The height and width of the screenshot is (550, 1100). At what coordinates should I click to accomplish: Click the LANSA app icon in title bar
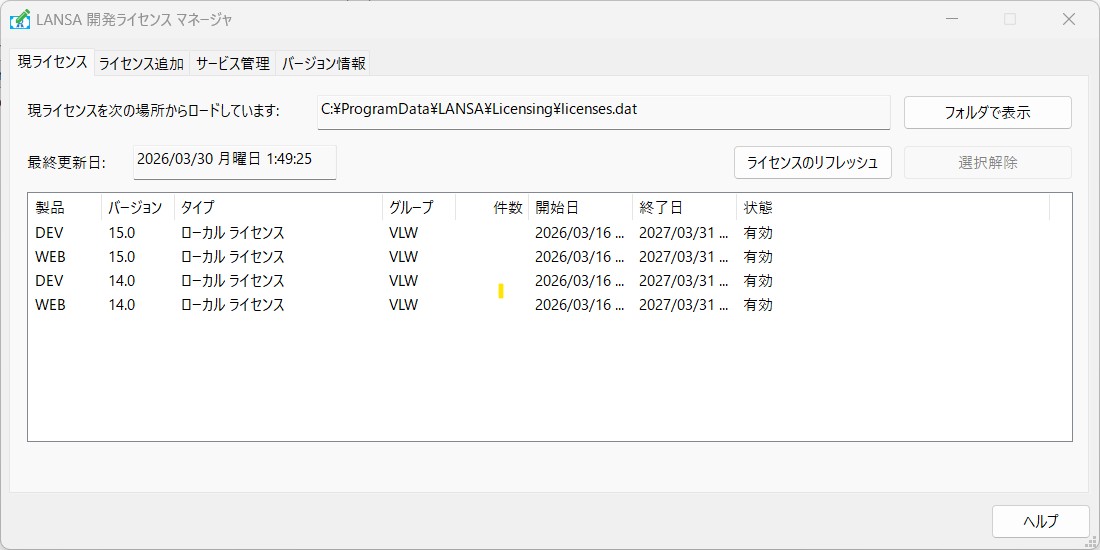click(x=20, y=19)
